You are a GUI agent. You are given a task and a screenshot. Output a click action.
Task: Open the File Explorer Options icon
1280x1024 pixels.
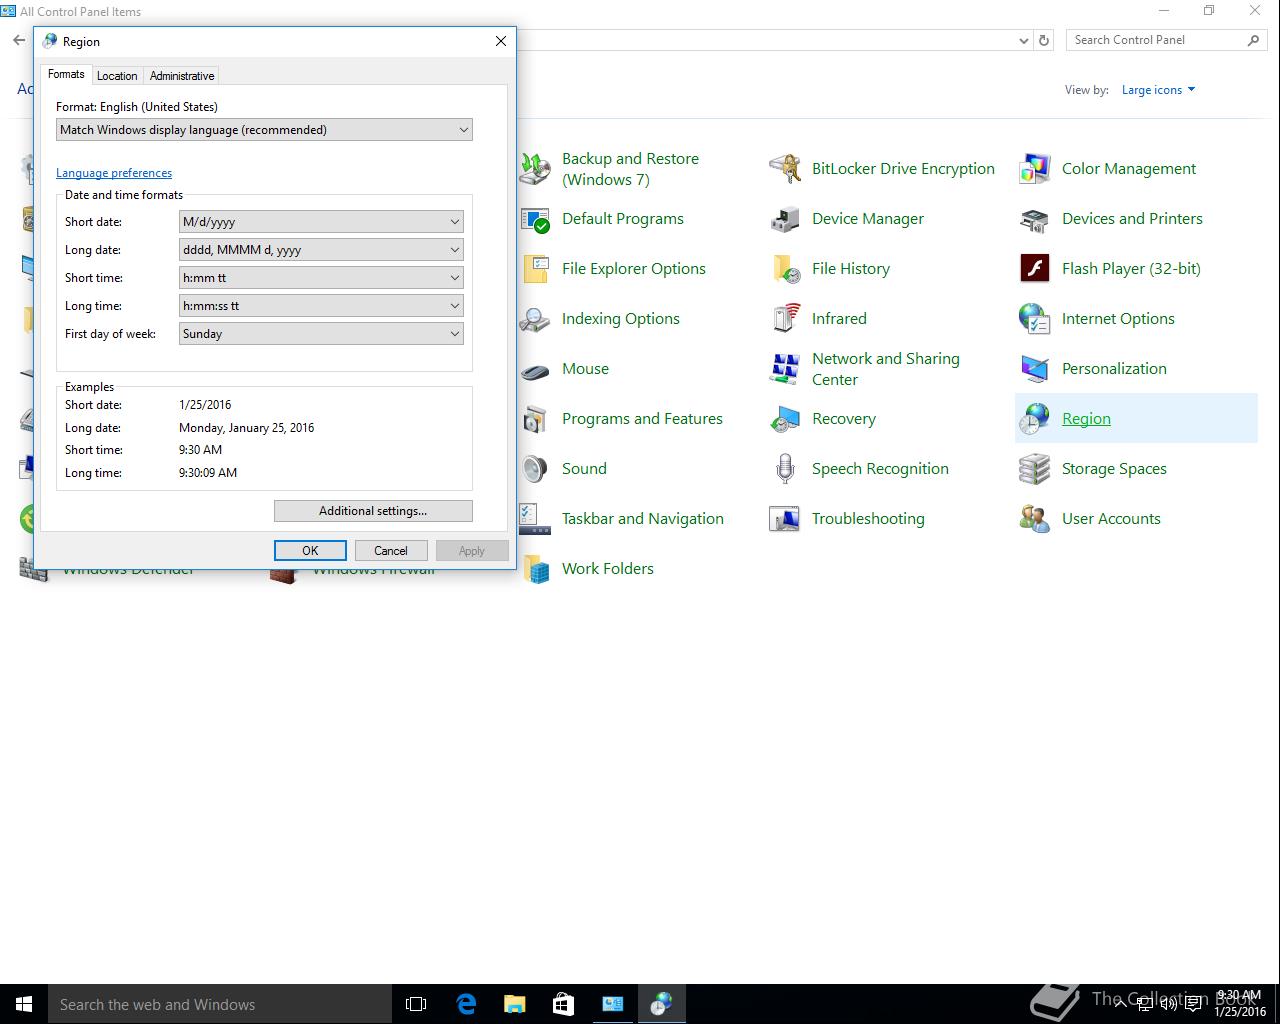pyautogui.click(x=535, y=269)
